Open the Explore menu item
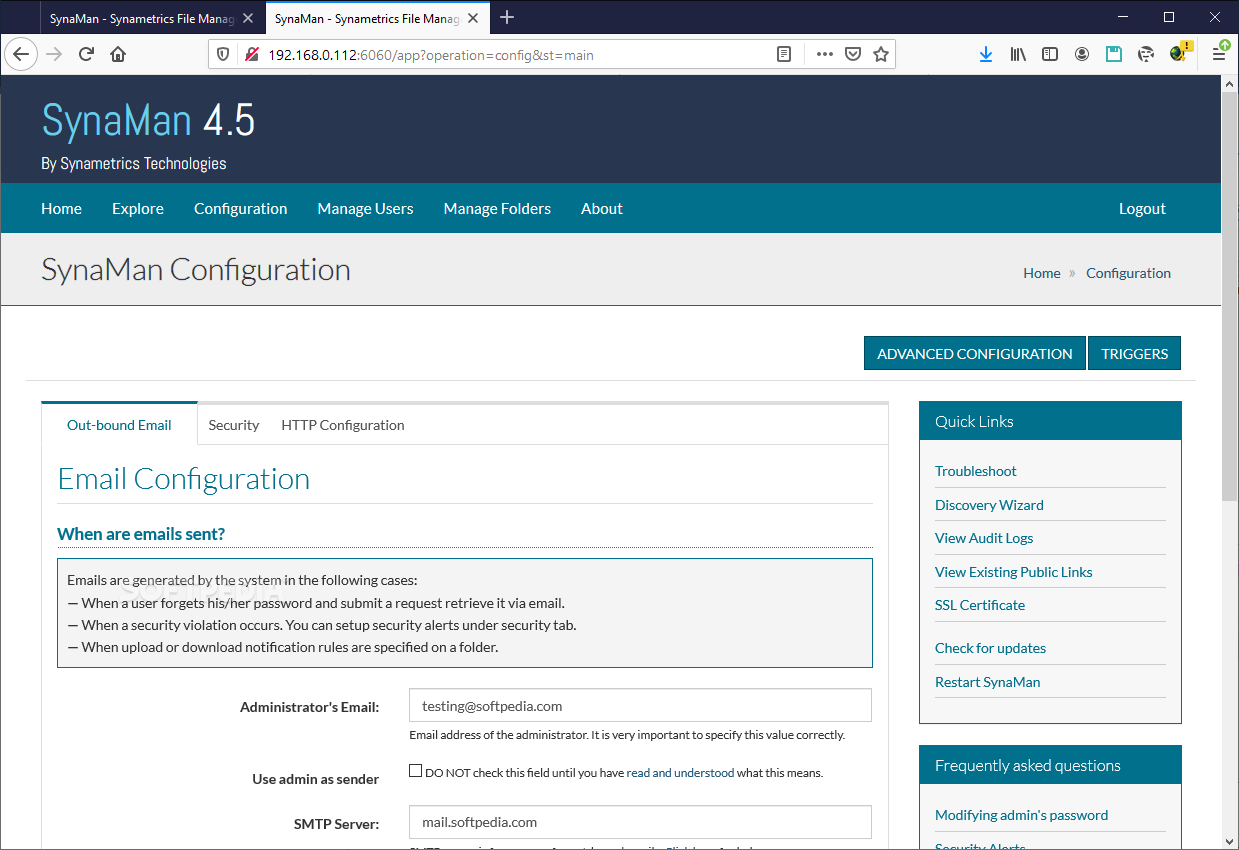 click(138, 208)
